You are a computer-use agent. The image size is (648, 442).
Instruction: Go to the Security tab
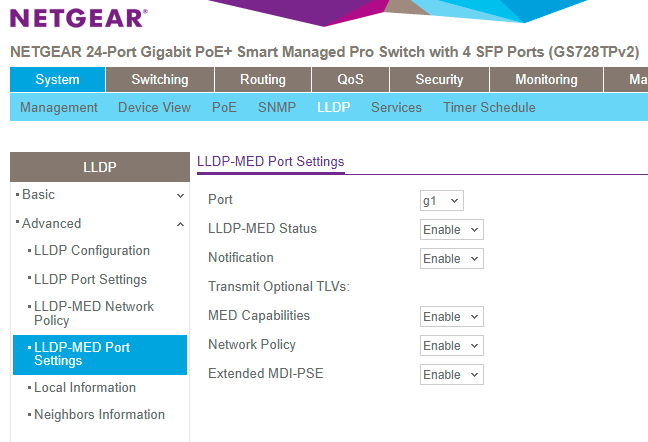[439, 80]
